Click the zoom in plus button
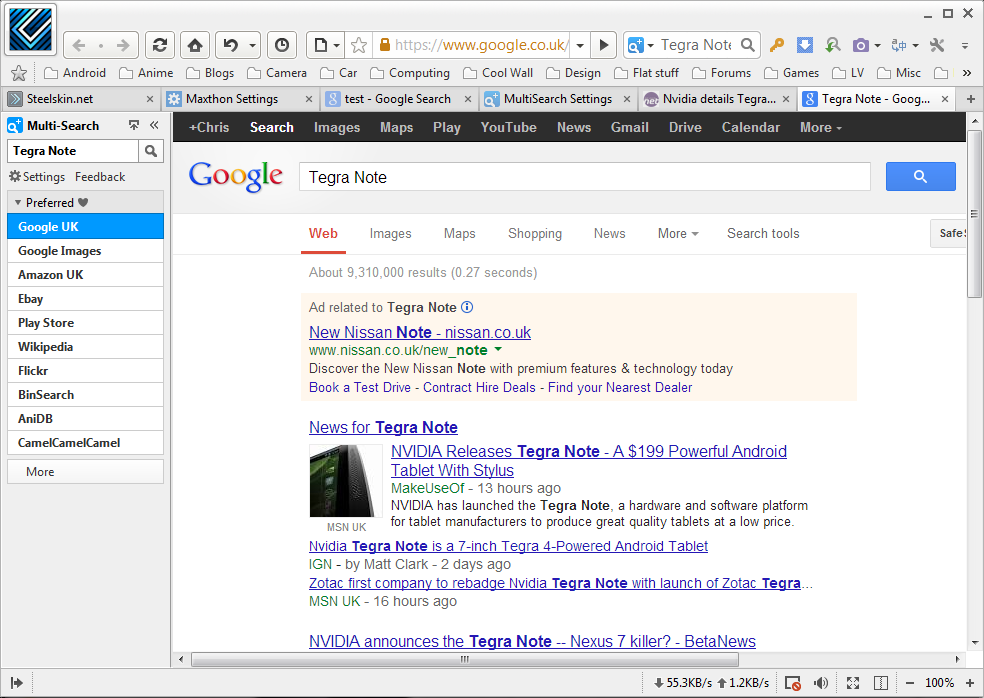Image resolution: width=984 pixels, height=698 pixels. [x=971, y=683]
